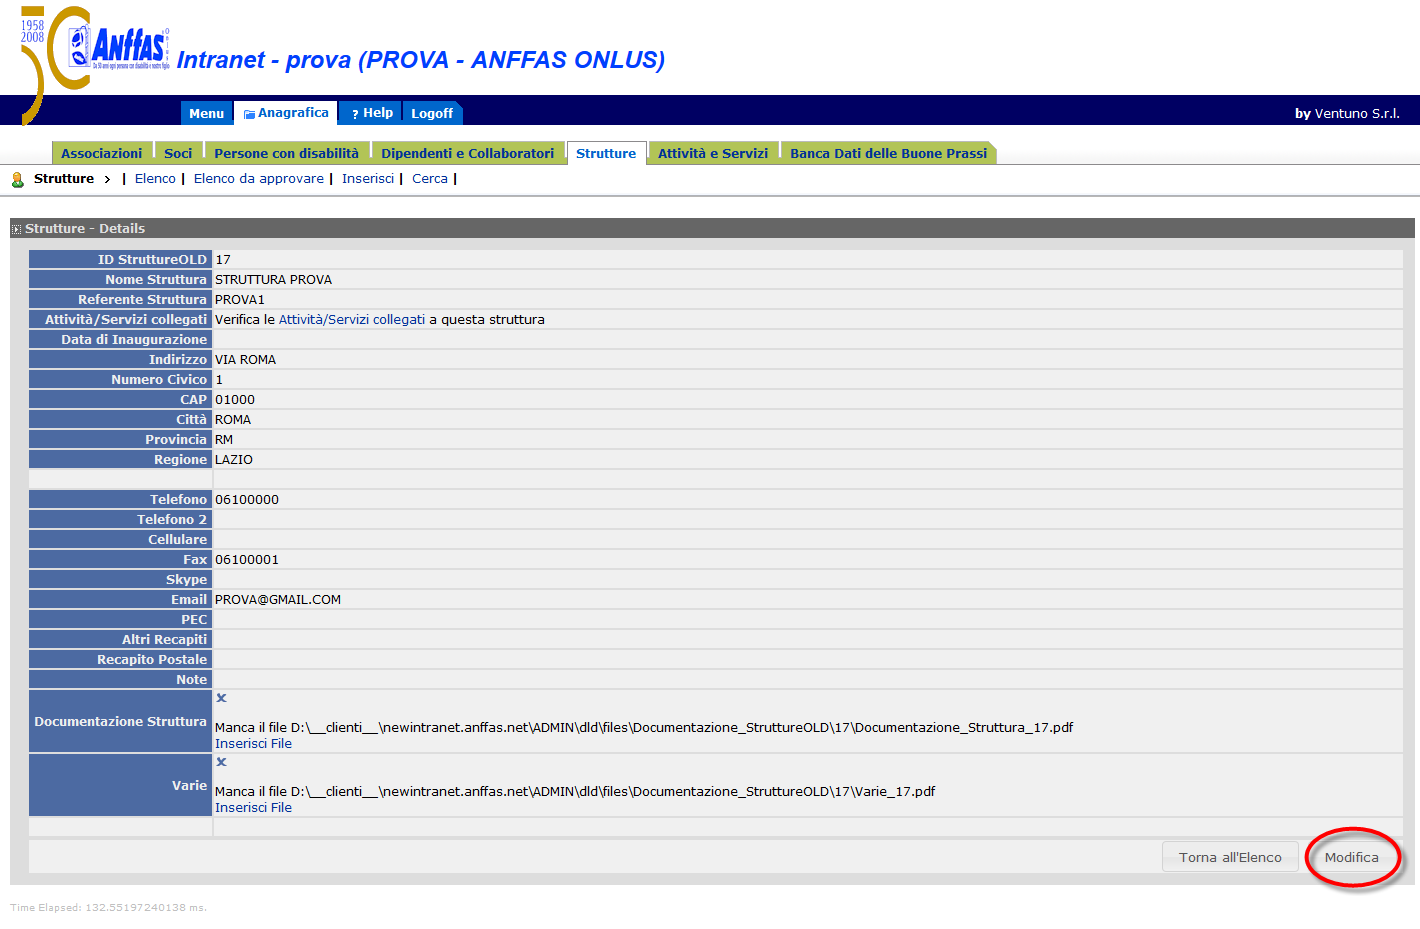
Task: Click the Time Elapsed footer text
Action: (x=108, y=908)
